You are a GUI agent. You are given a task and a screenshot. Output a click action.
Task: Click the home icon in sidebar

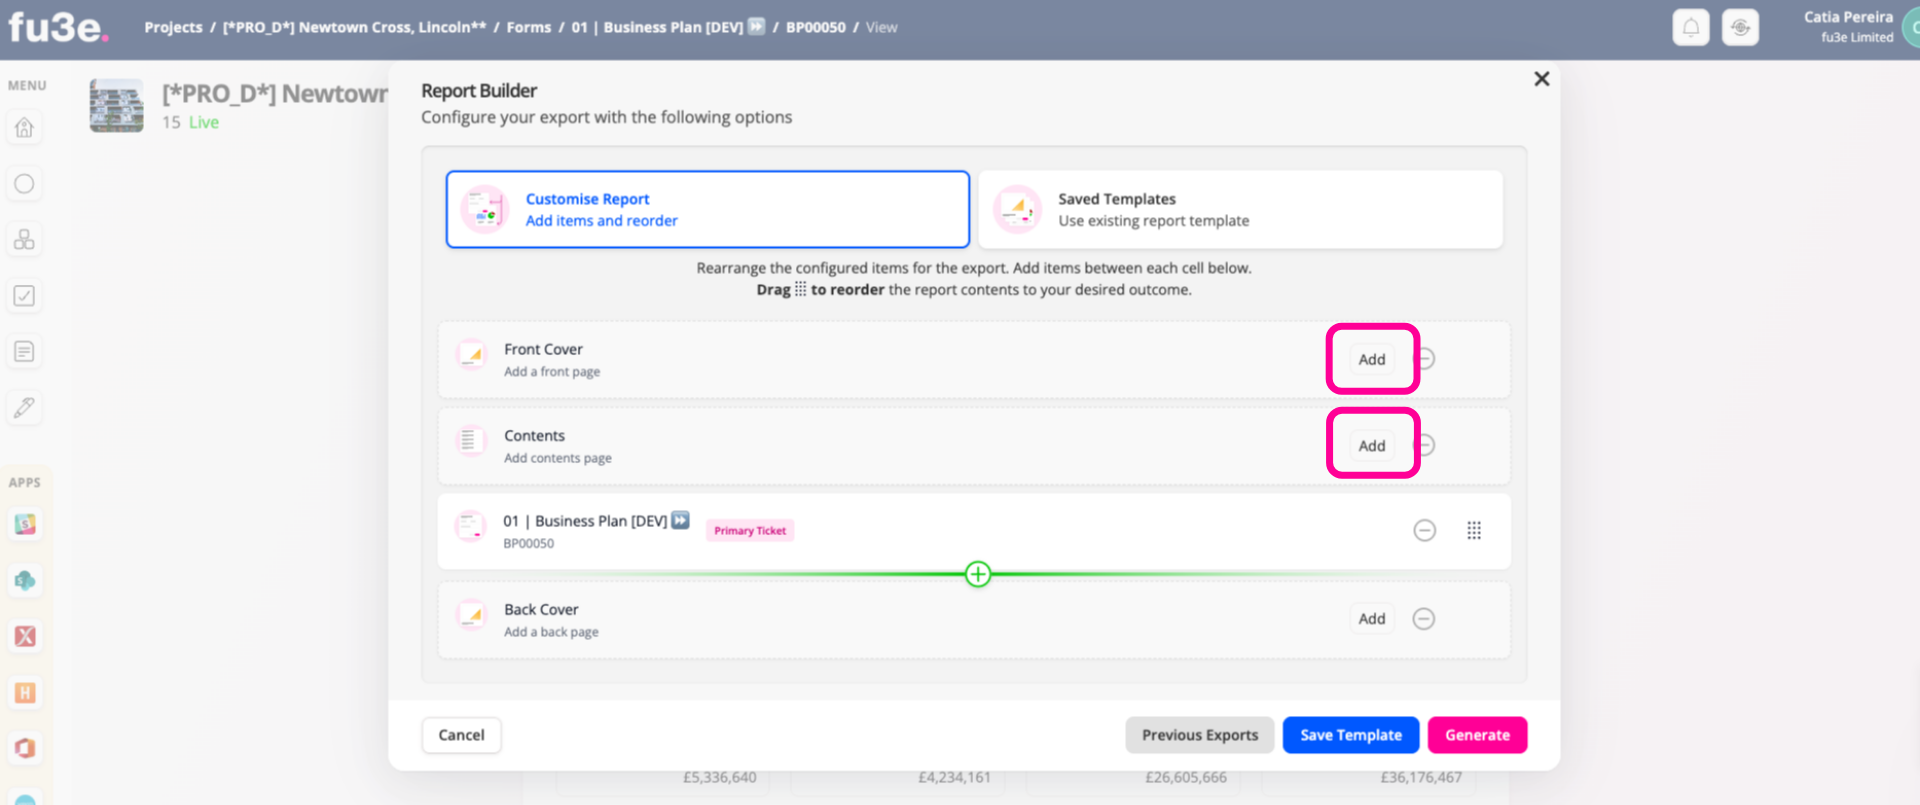[x=25, y=128]
